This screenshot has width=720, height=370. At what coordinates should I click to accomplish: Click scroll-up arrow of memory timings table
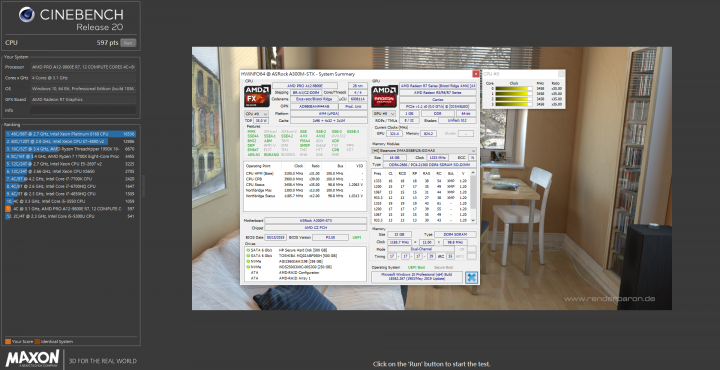coord(474,172)
